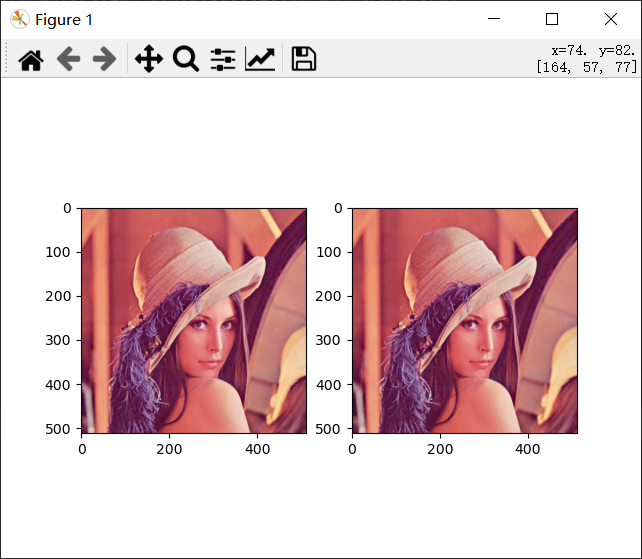The width and height of the screenshot is (642, 559).
Task: Click the pixel value readout [164, 57, 77]
Action: (587, 67)
